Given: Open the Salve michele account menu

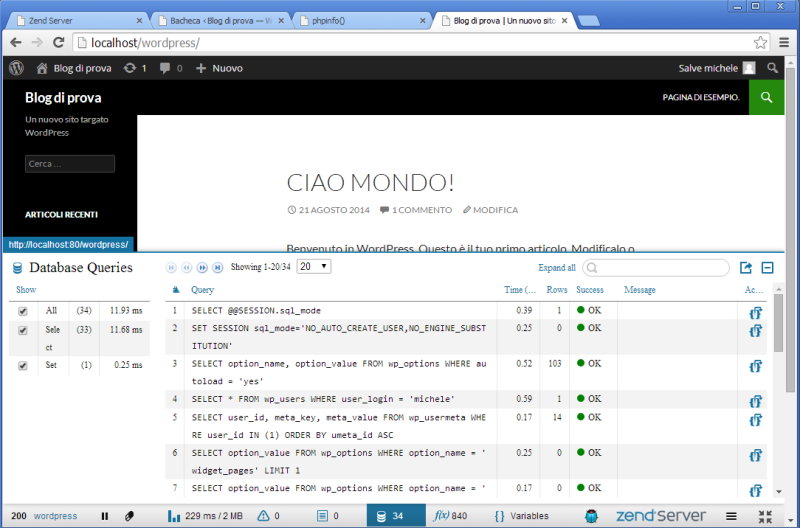Looking at the screenshot, I should 717,68.
